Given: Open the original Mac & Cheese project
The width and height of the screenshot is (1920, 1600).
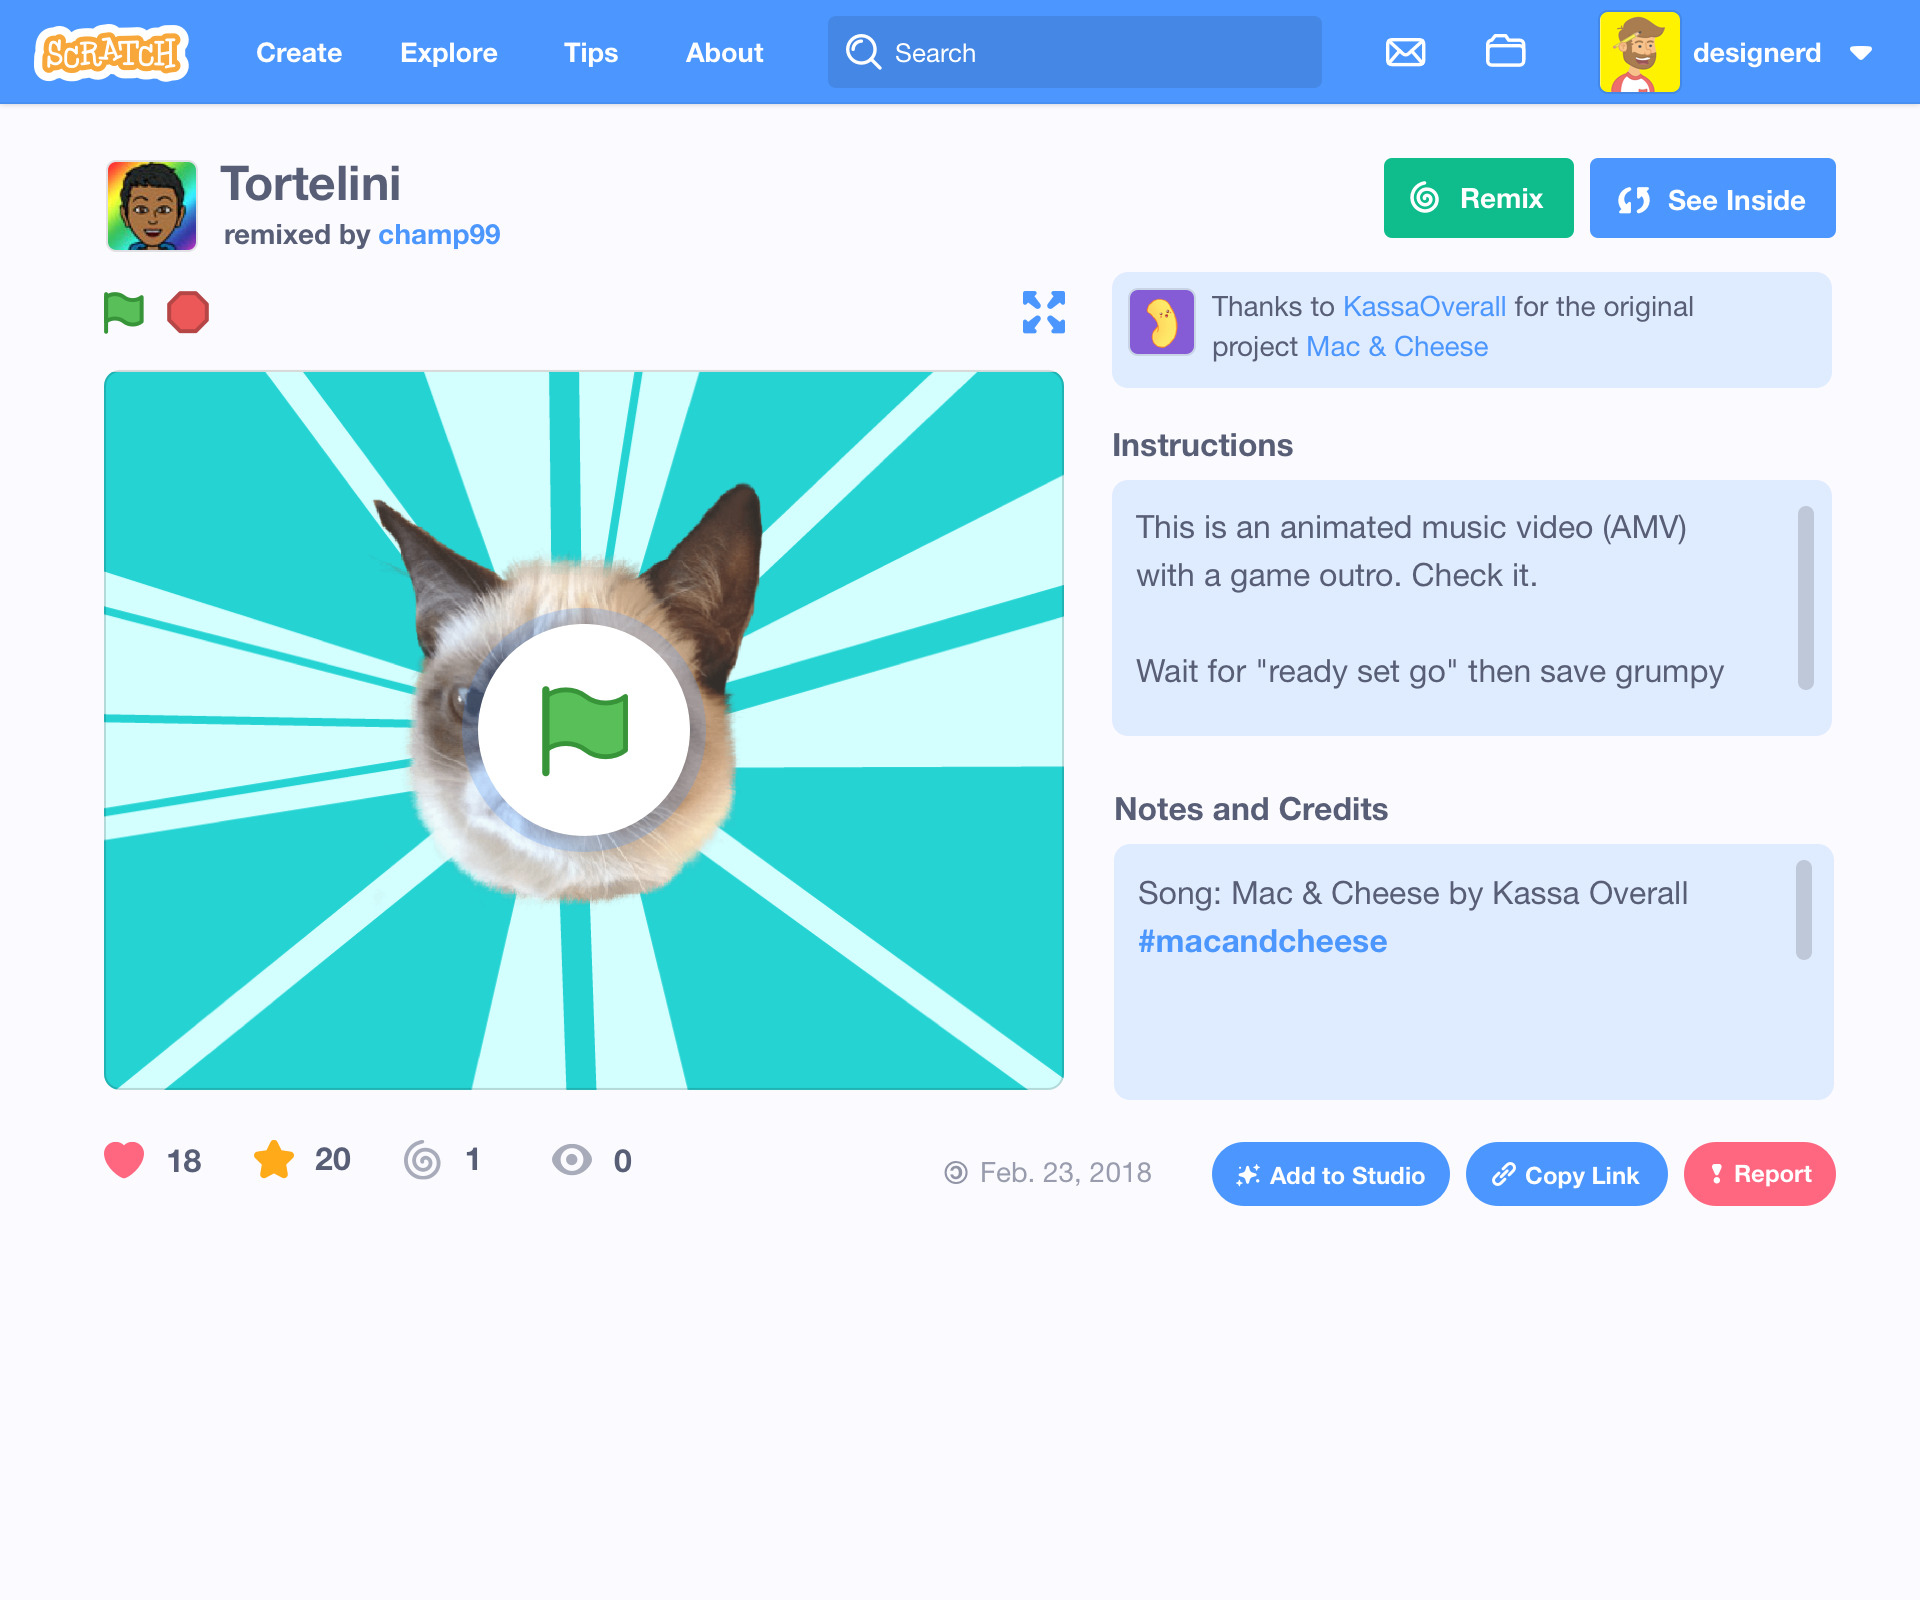Looking at the screenshot, I should [1396, 346].
